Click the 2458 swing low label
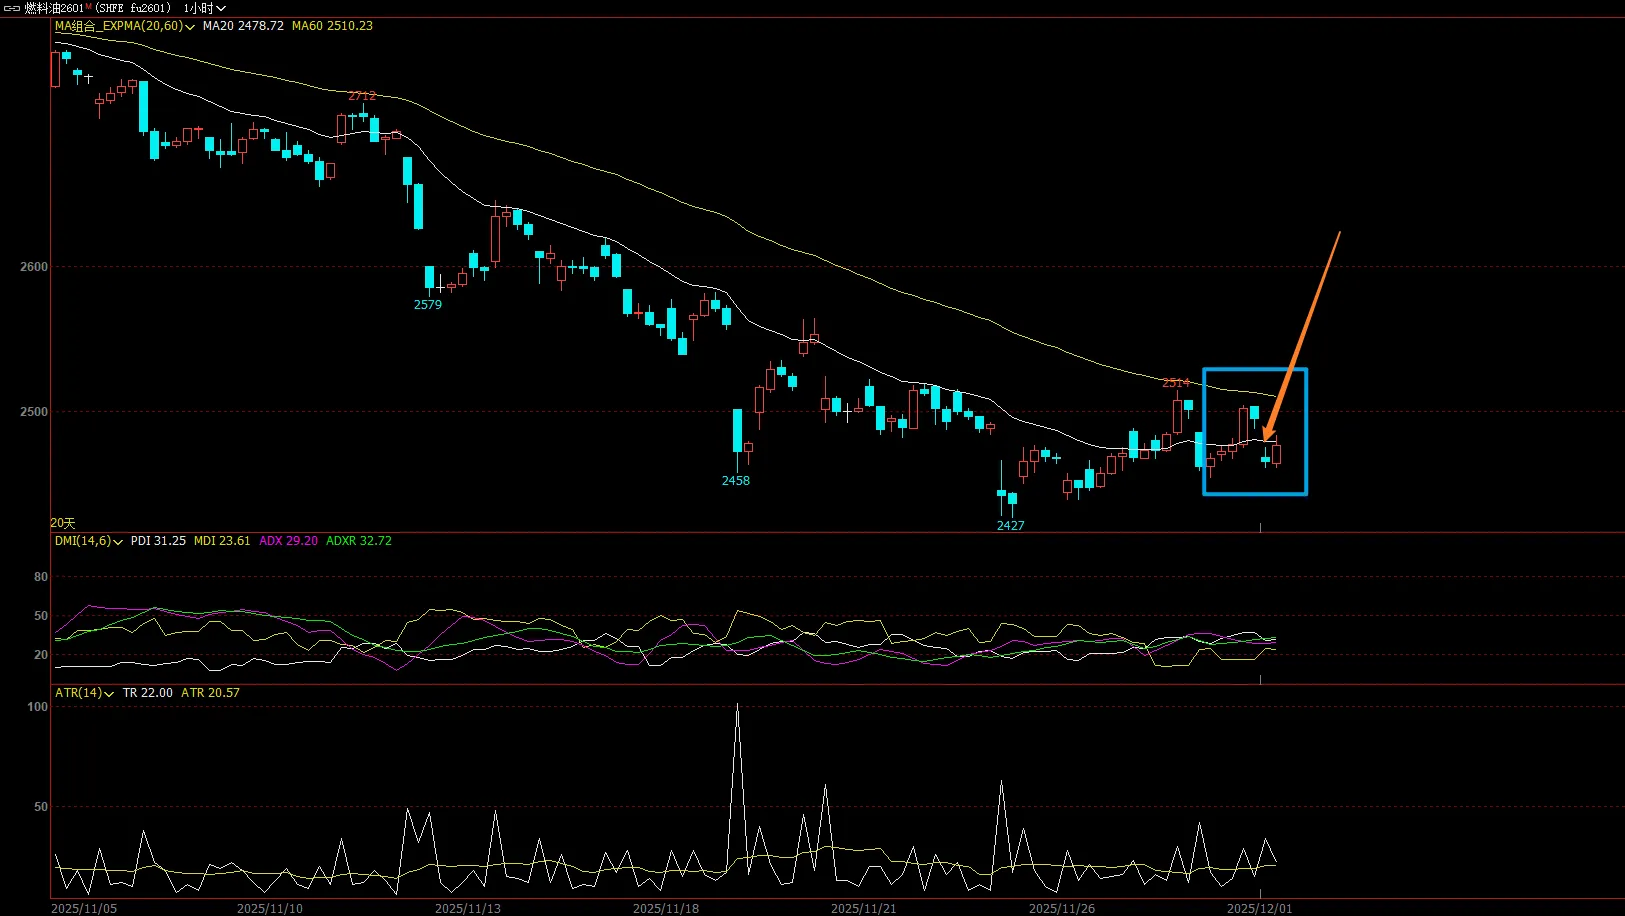This screenshot has width=1625, height=916. coord(735,481)
